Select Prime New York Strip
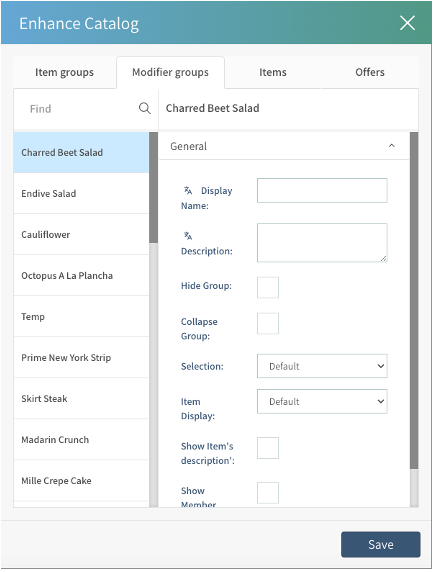Viewport: 434px width, 572px height. point(81,358)
